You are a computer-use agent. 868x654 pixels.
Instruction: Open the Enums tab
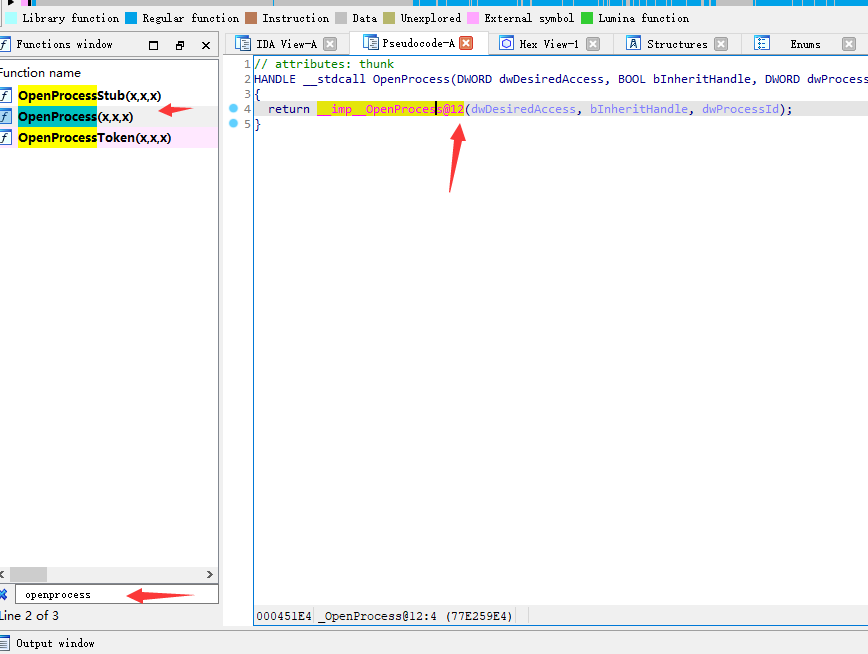(x=805, y=44)
